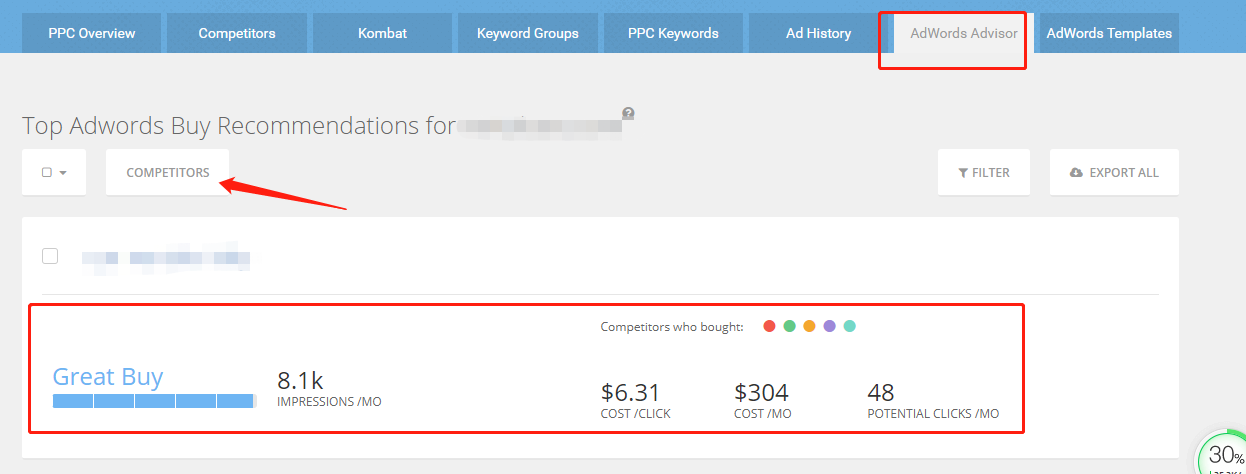
Task: Open the Competitors tab
Action: tap(237, 33)
